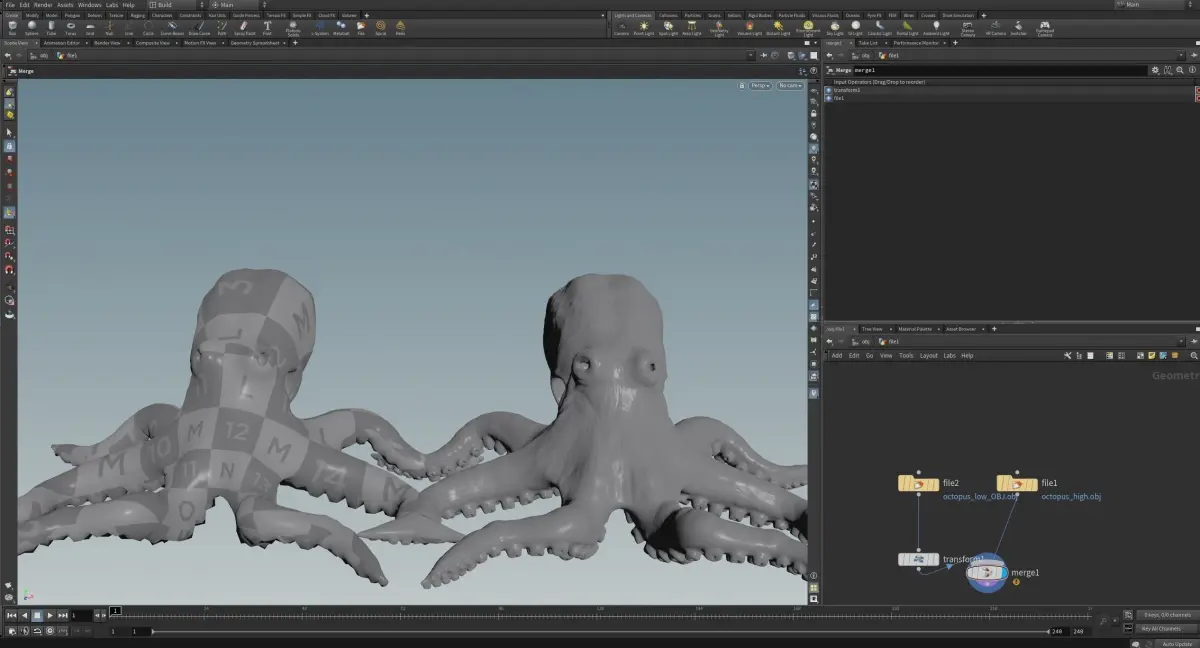The height and width of the screenshot is (648, 1200).
Task: Create an L-System from the shelf
Action: coord(320,27)
